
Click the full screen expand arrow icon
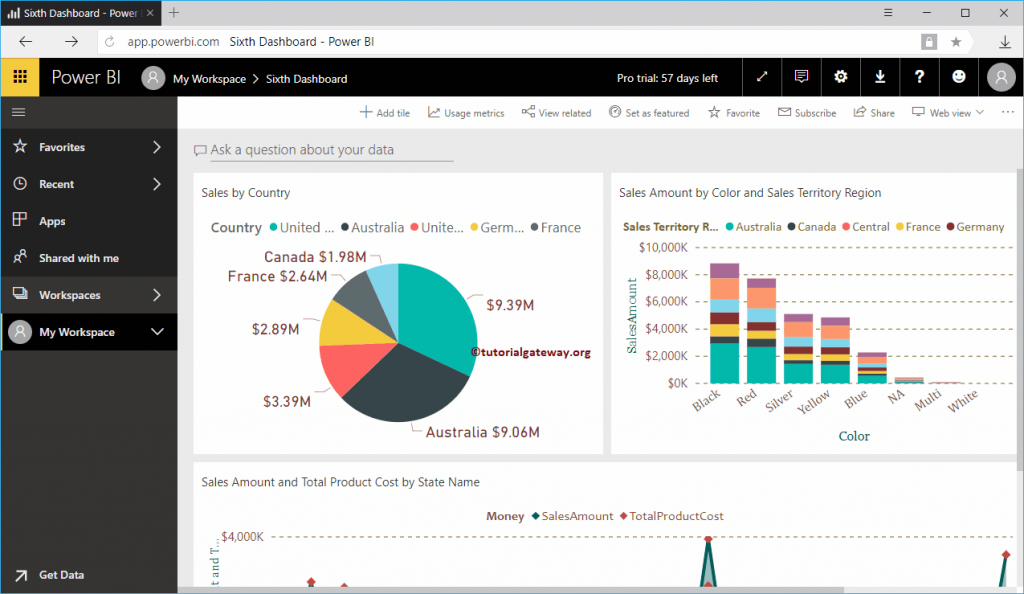click(762, 77)
